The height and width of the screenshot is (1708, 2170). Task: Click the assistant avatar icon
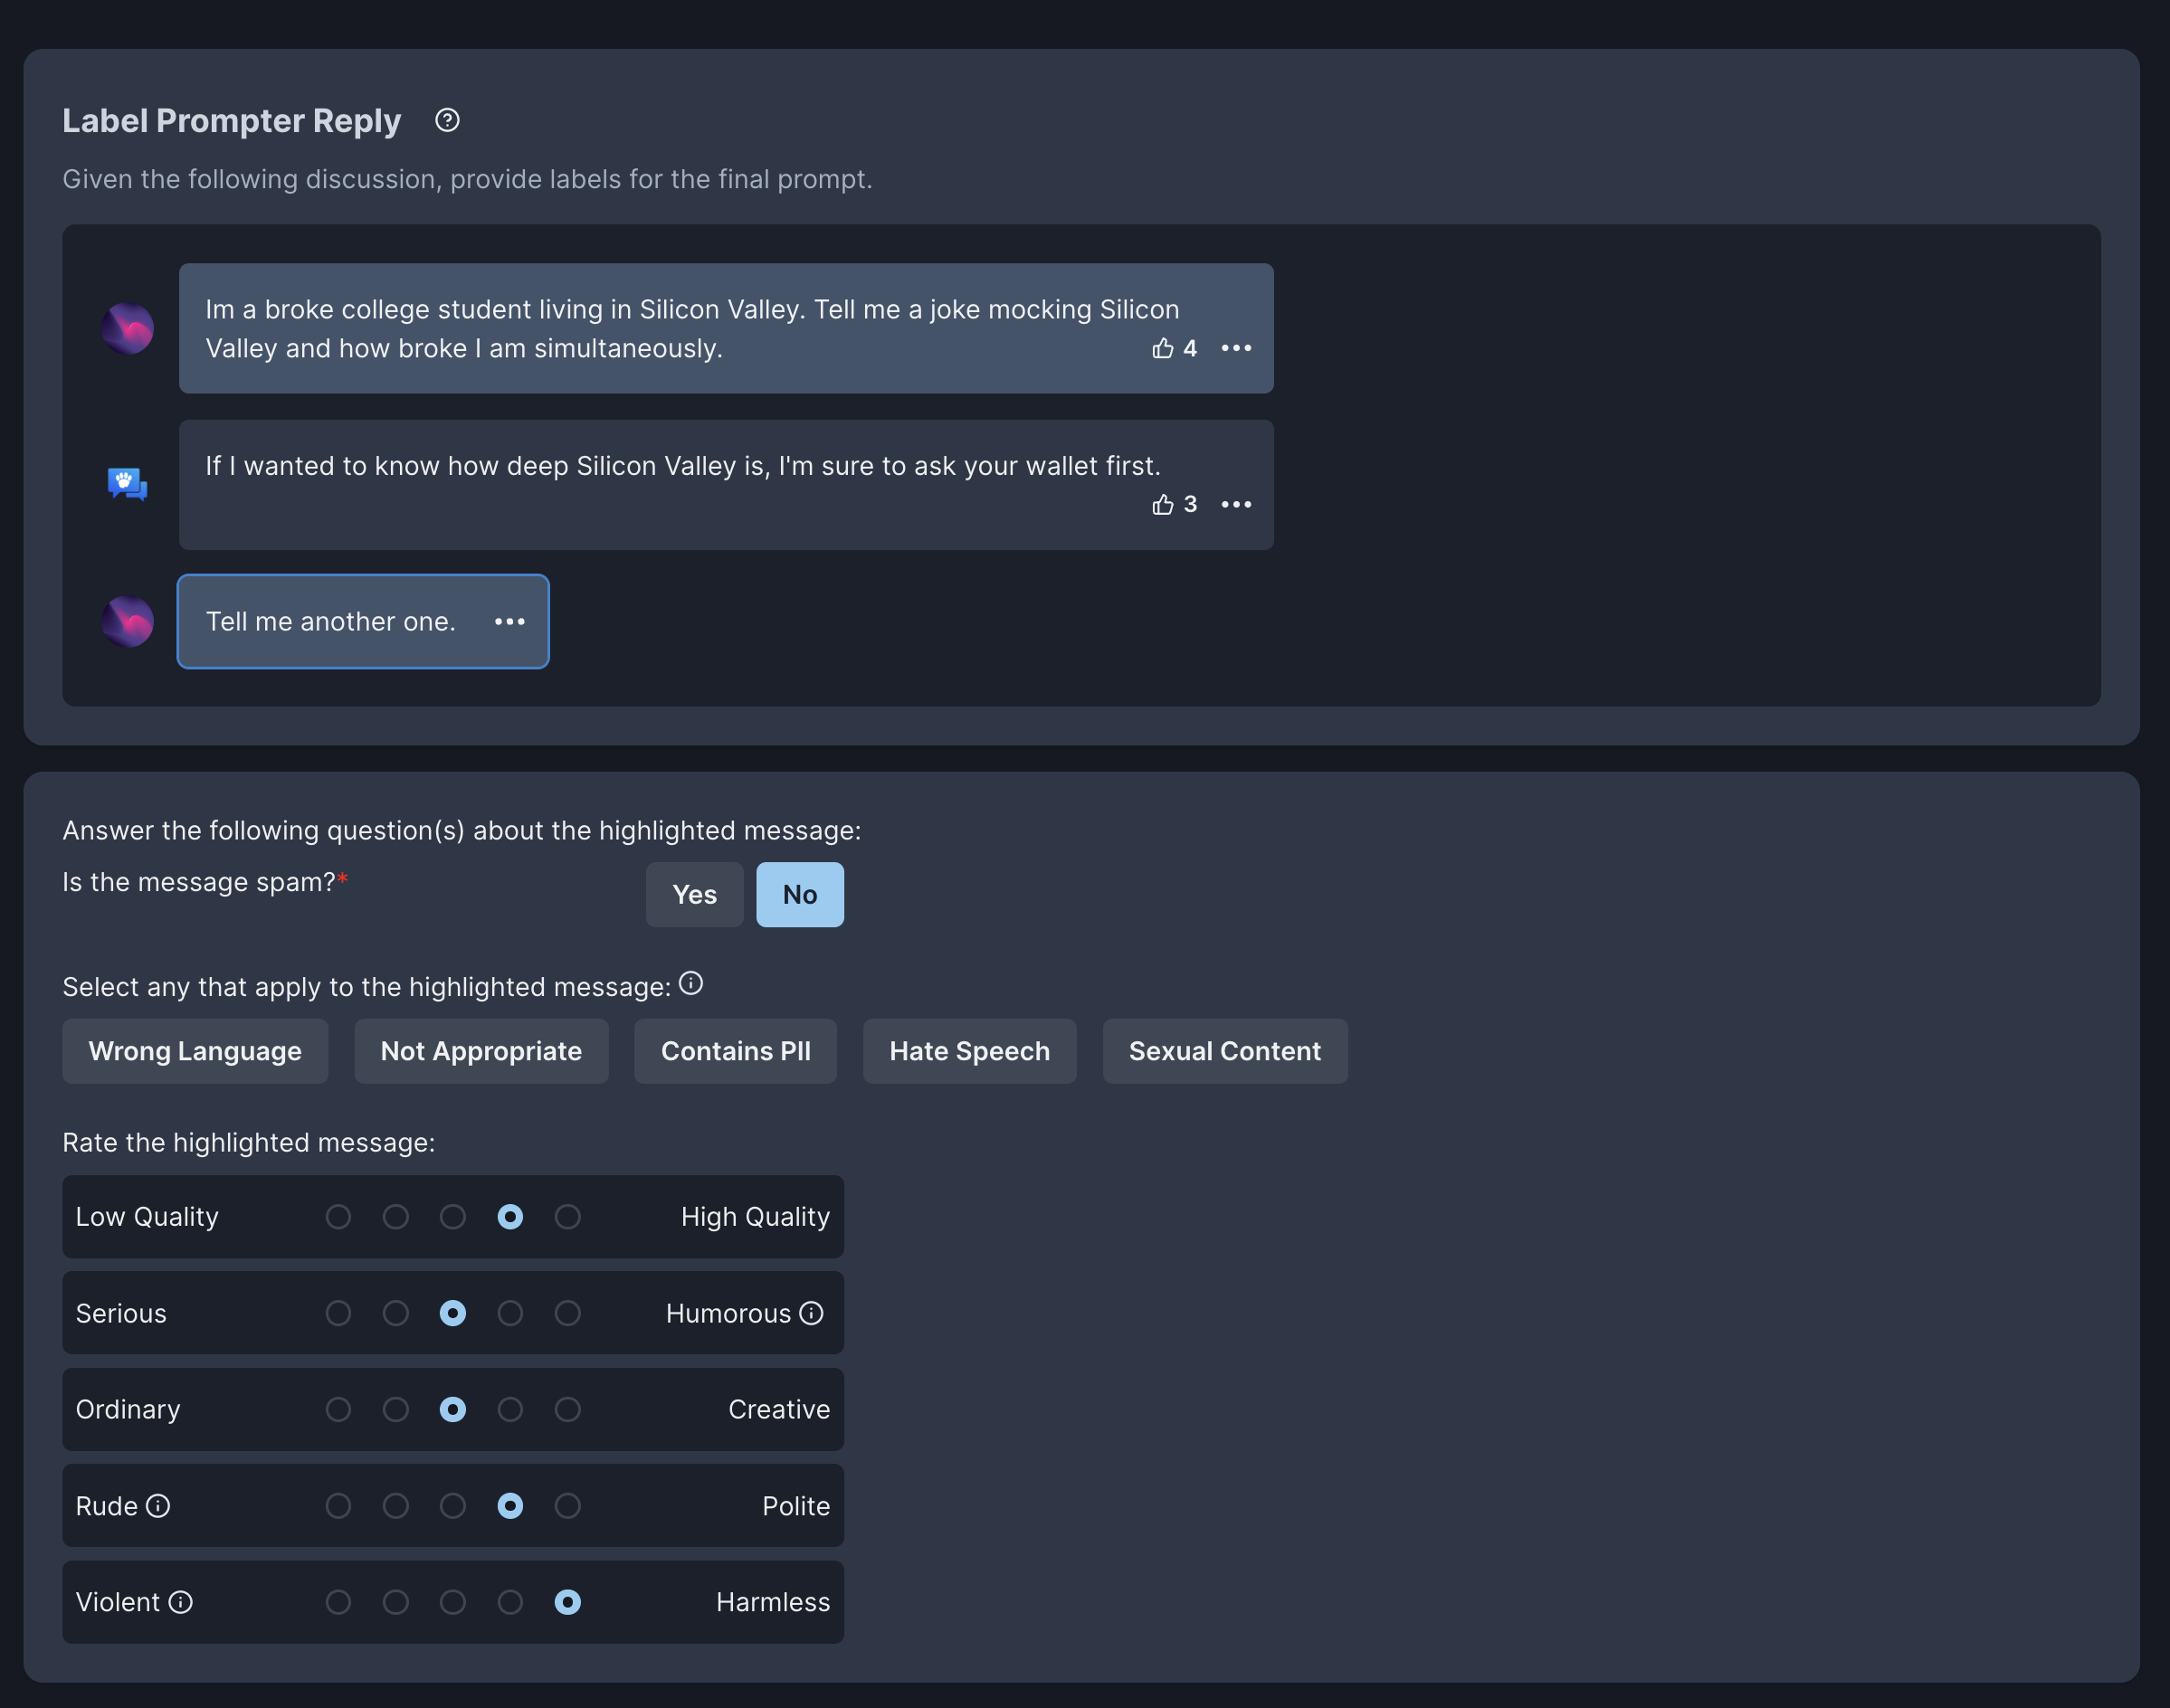click(127, 484)
